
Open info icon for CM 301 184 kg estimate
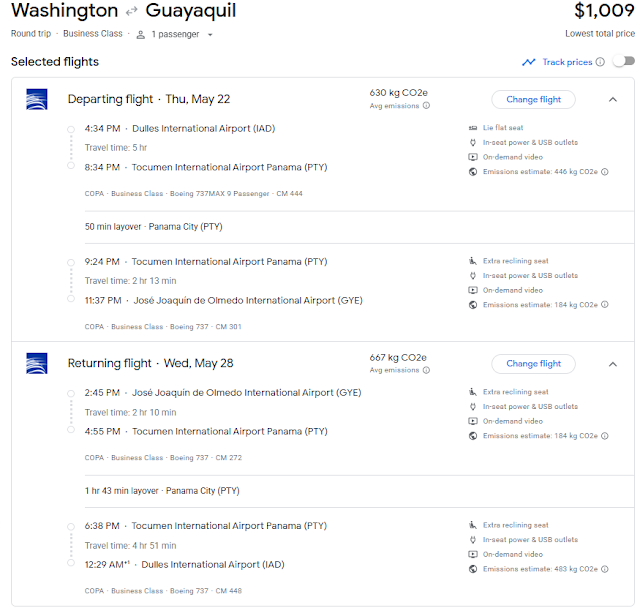(x=605, y=304)
